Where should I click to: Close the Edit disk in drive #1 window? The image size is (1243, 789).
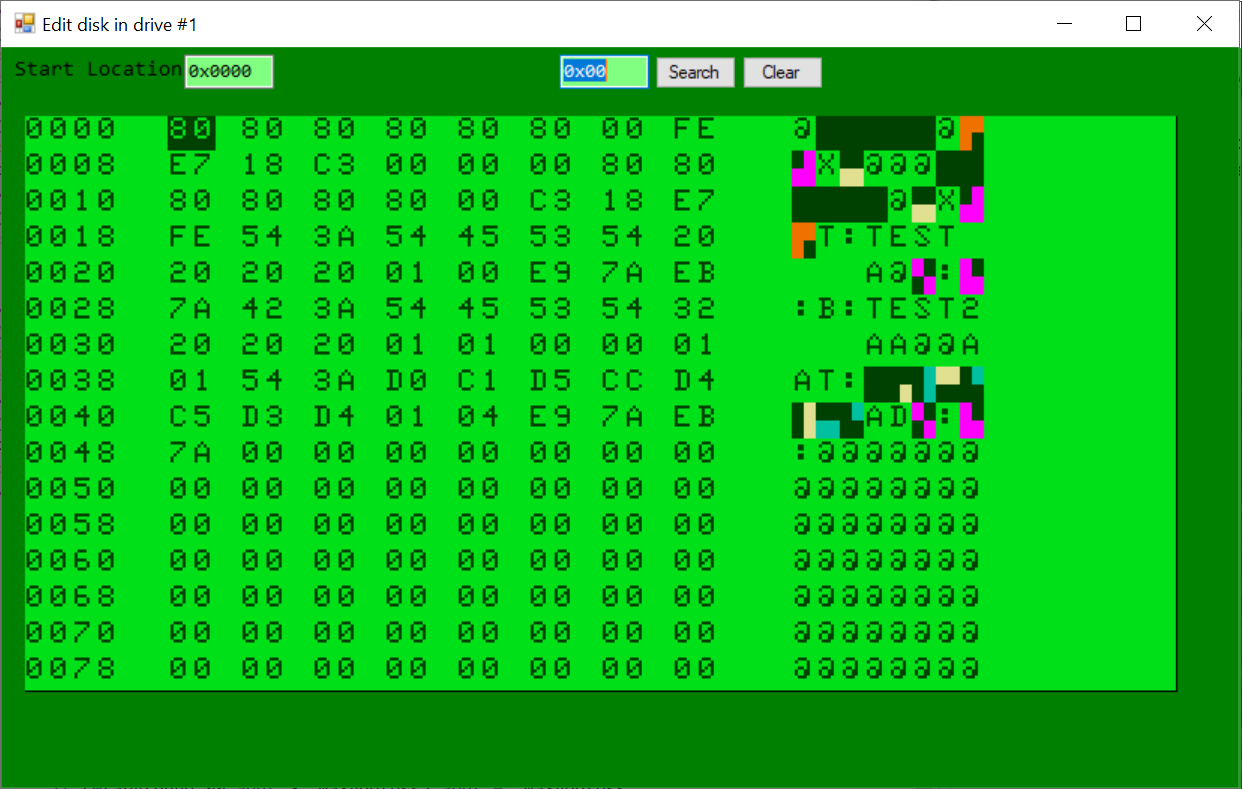(x=1205, y=23)
